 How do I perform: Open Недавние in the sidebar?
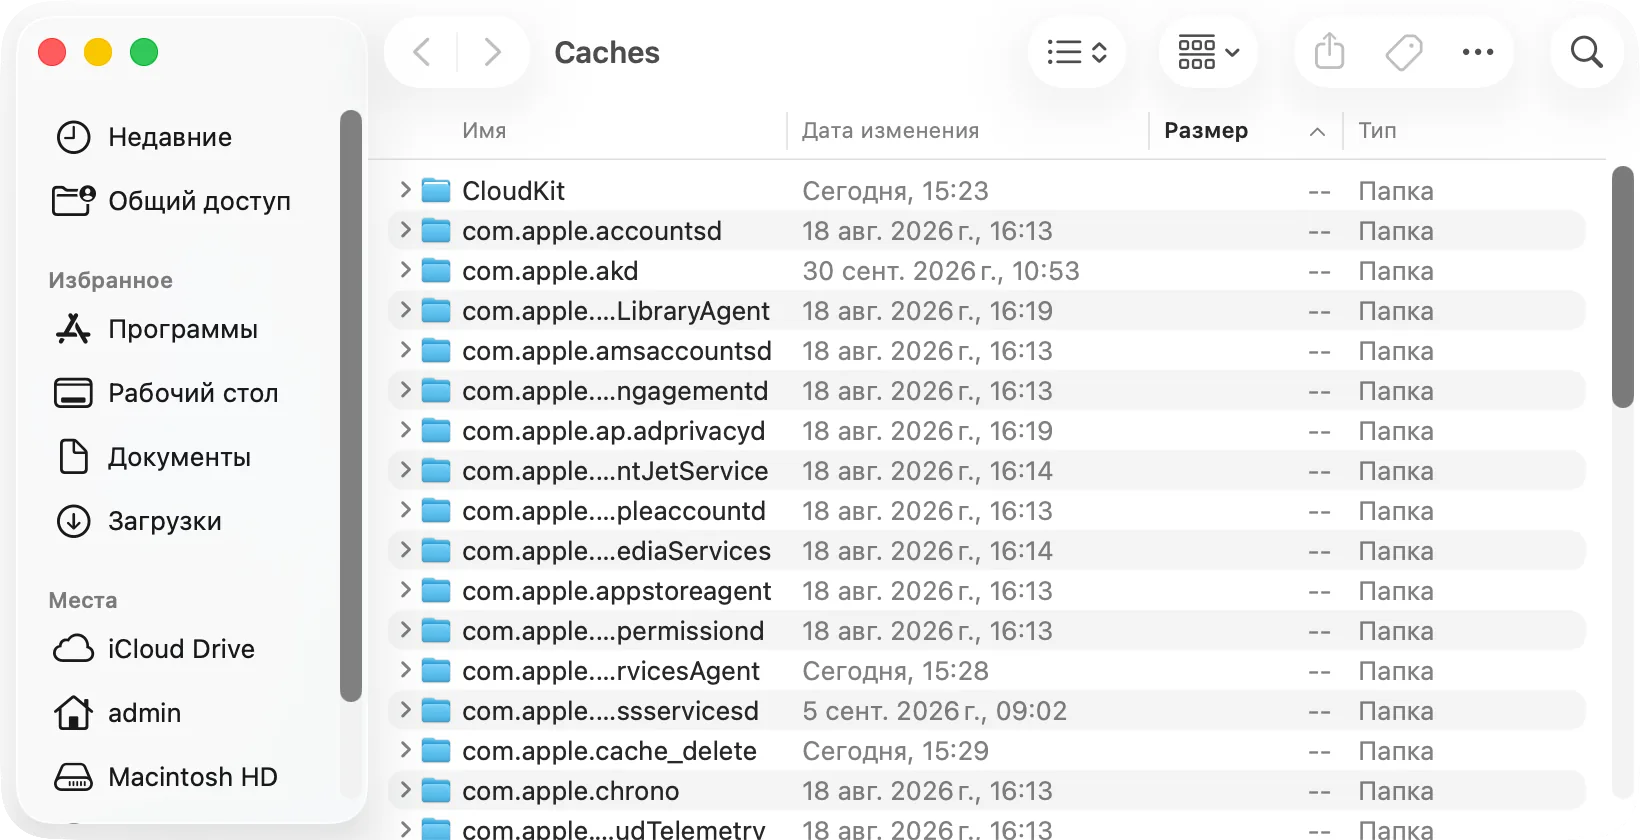(x=170, y=137)
